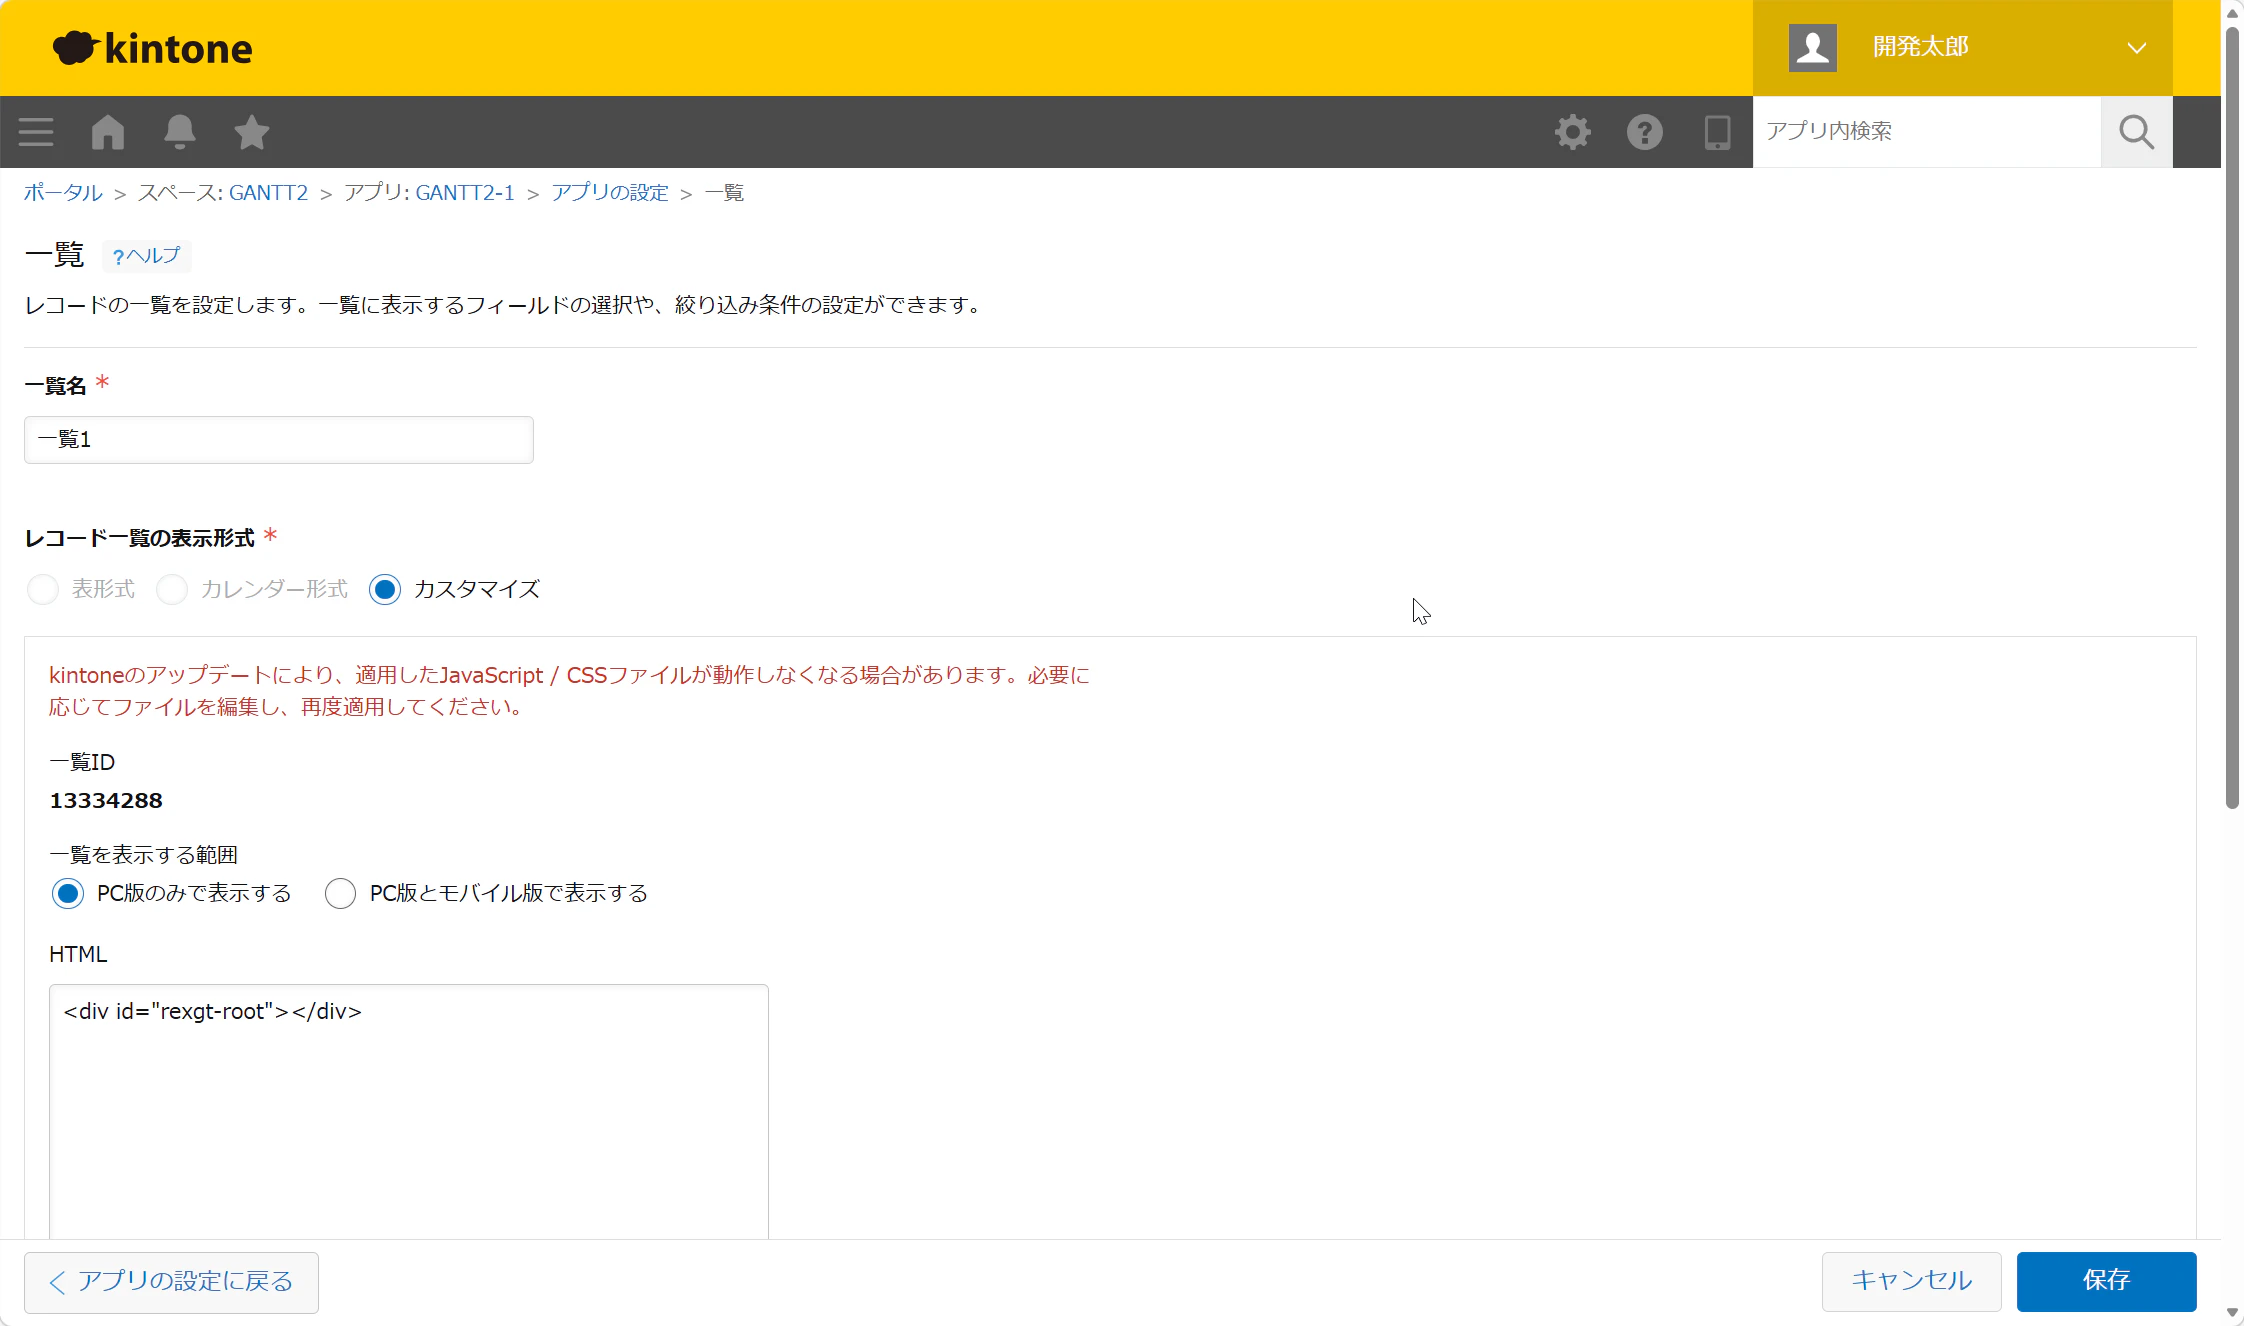
Task: Click the help question mark icon
Action: pyautogui.click(x=1645, y=132)
